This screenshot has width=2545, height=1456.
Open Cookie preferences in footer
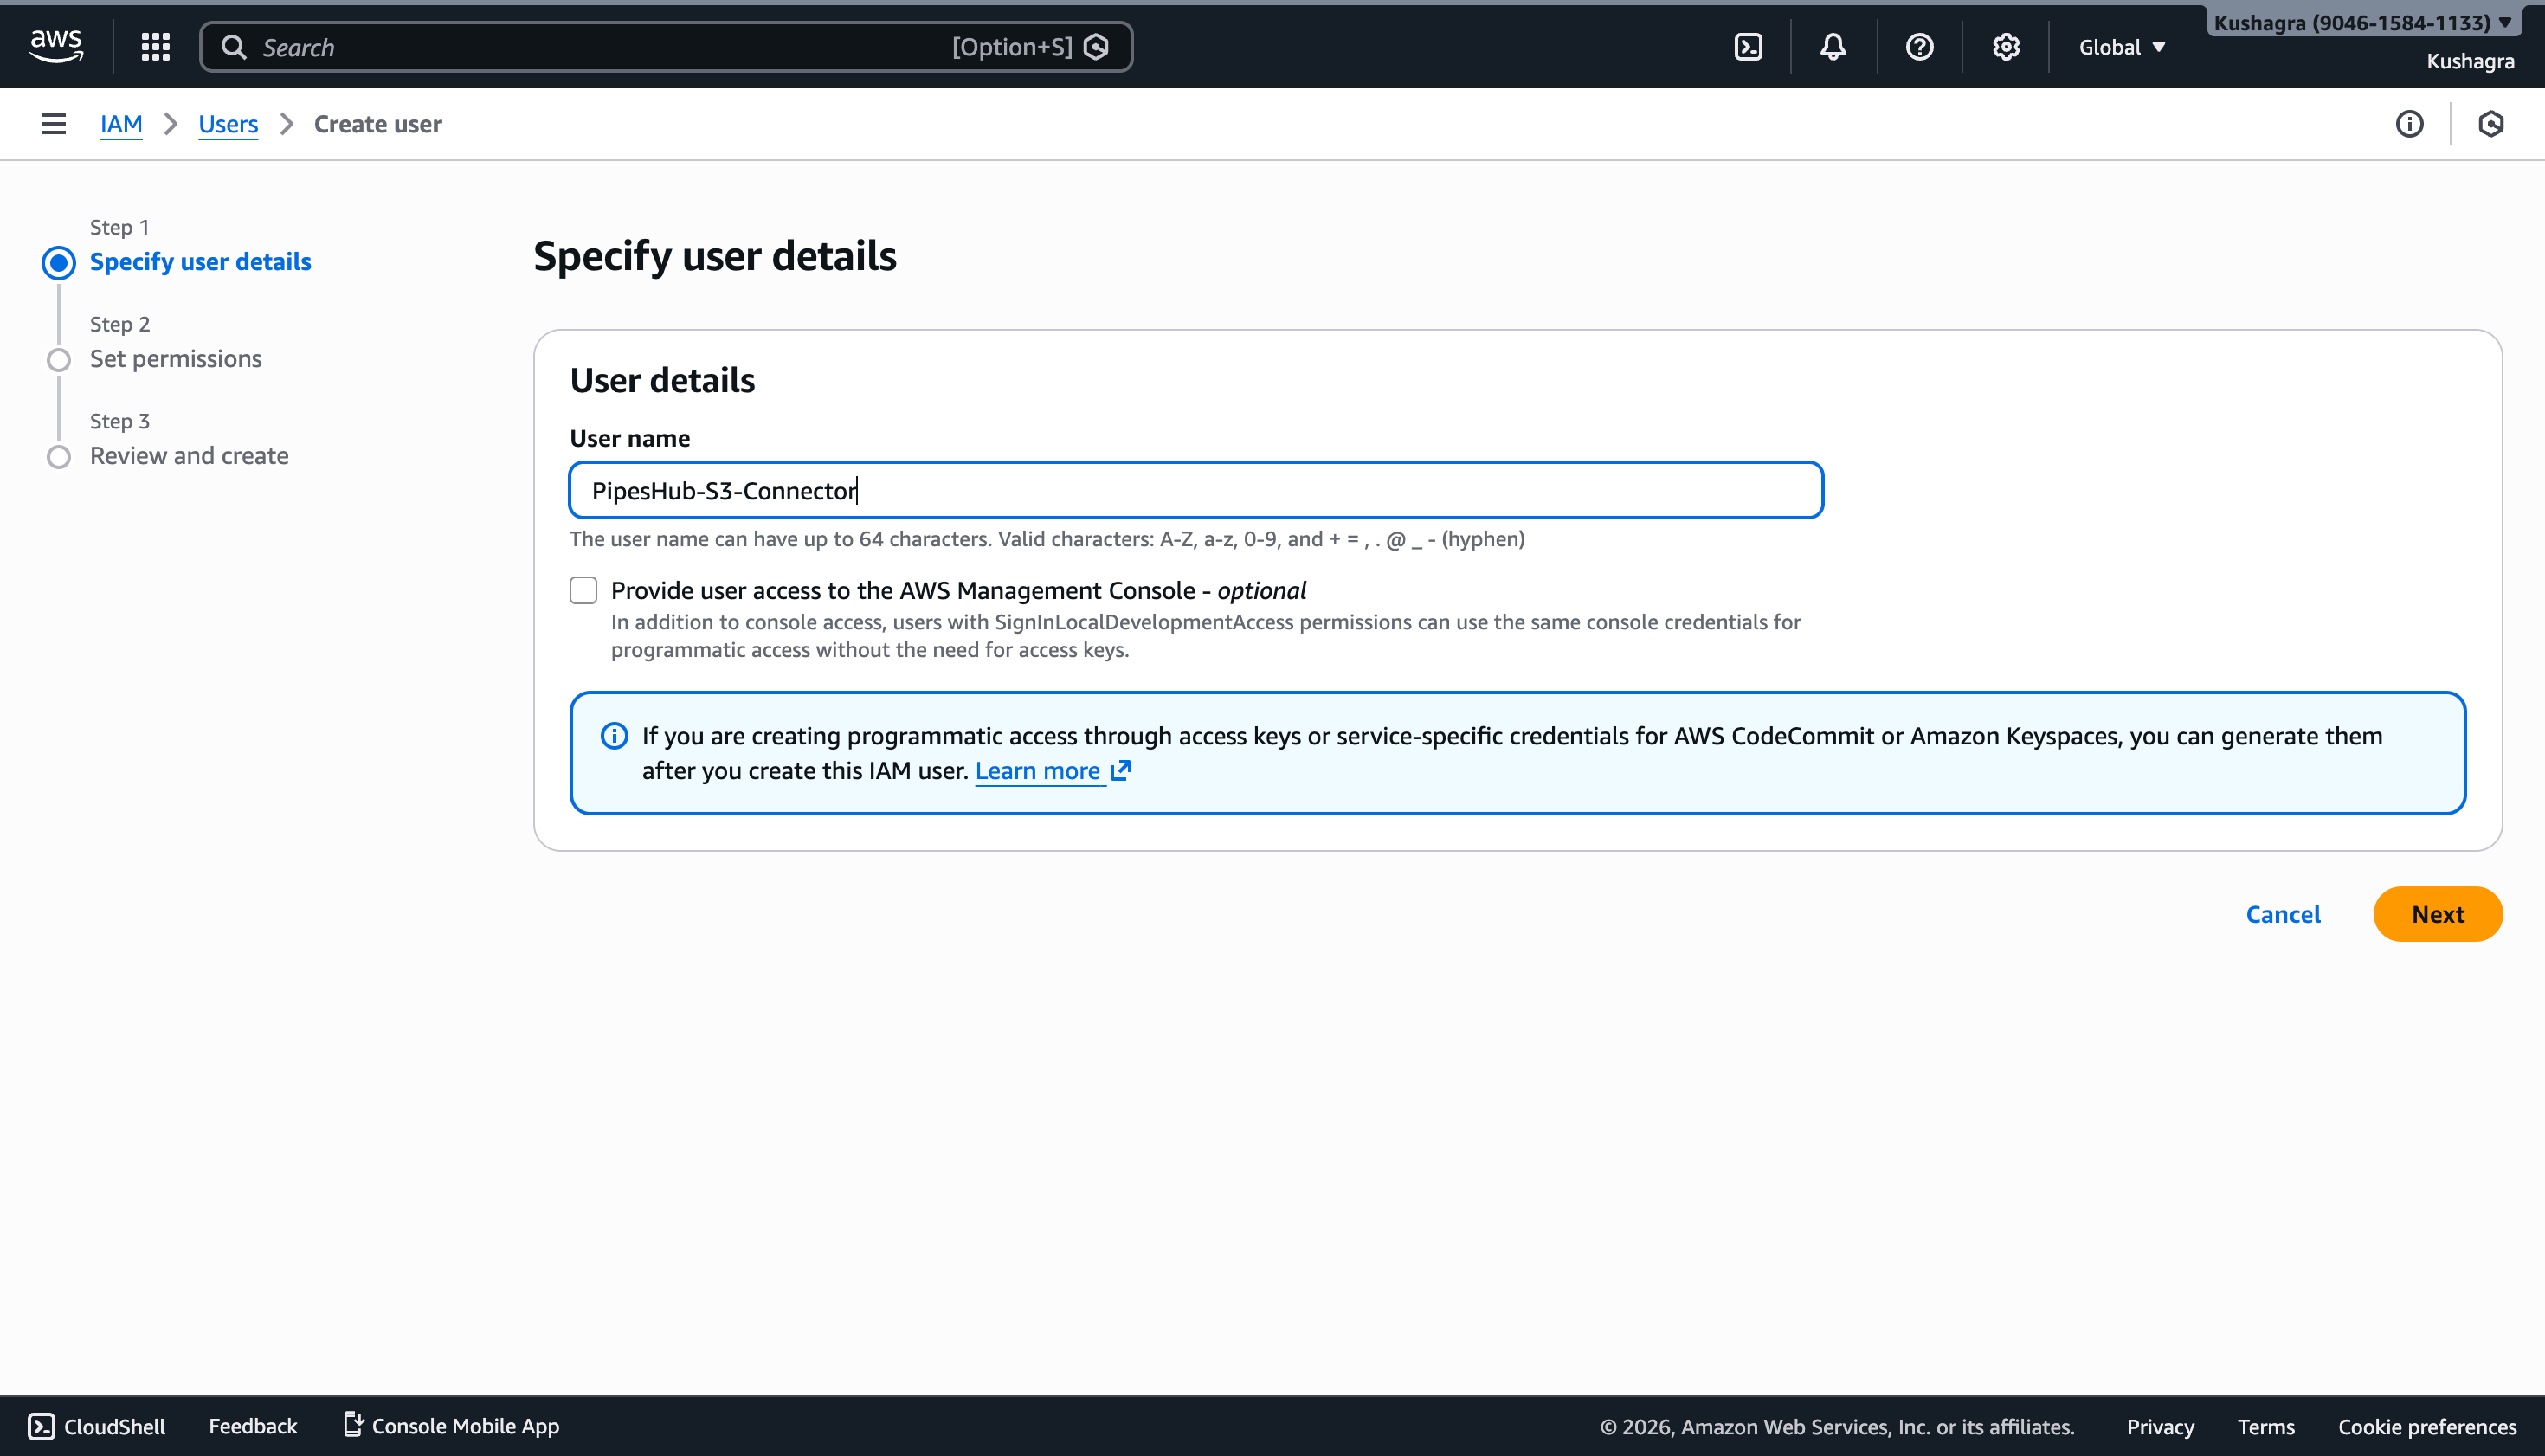(x=2427, y=1427)
